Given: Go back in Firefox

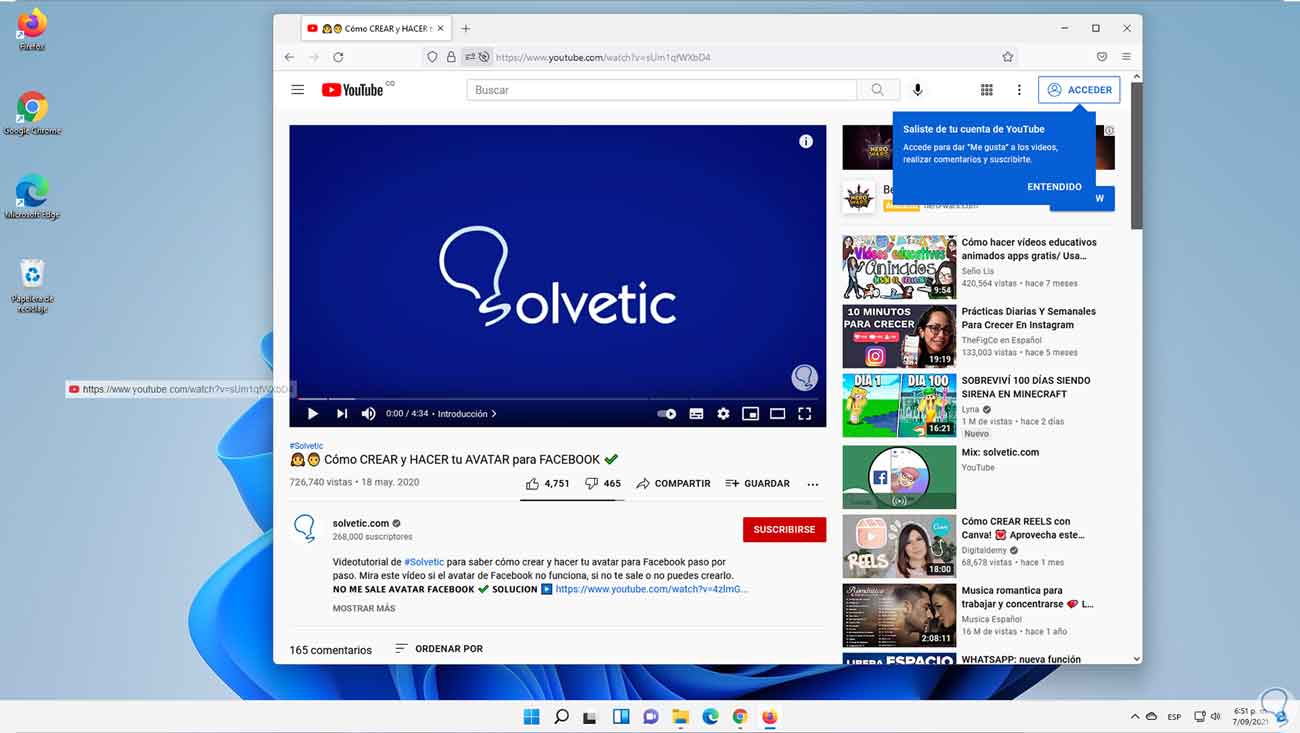Looking at the screenshot, I should (x=289, y=57).
